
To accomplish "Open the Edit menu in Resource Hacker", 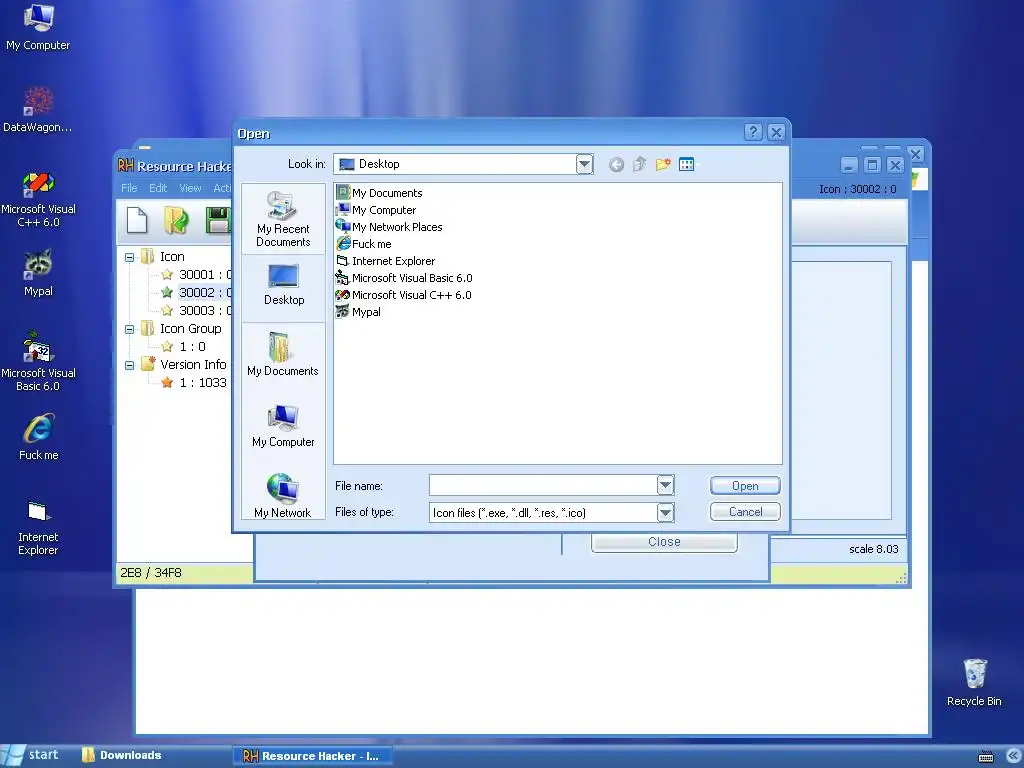I will (x=157, y=188).
